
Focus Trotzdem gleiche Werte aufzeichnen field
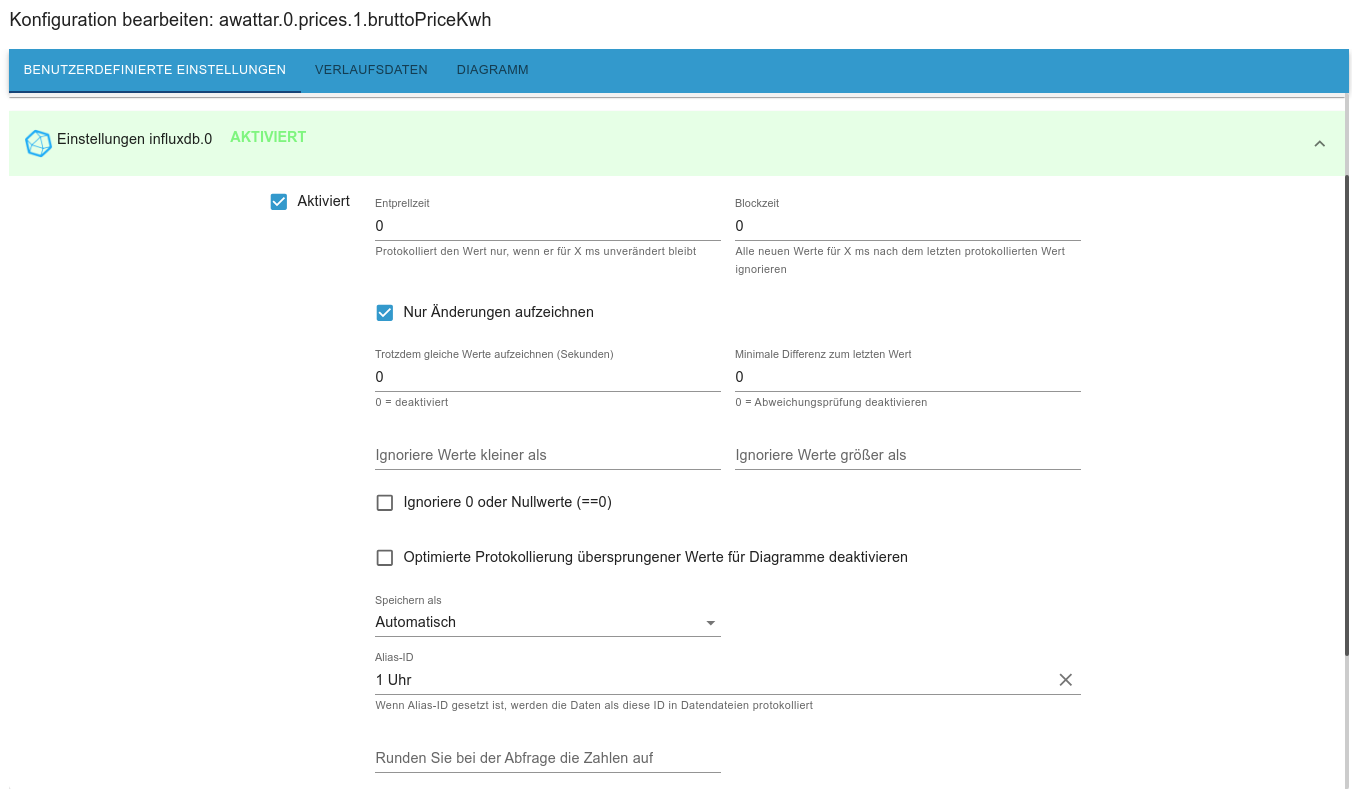548,377
